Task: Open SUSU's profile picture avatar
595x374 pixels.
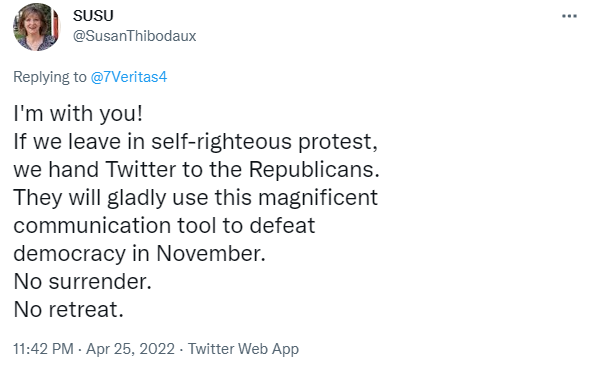Action: click(36, 27)
